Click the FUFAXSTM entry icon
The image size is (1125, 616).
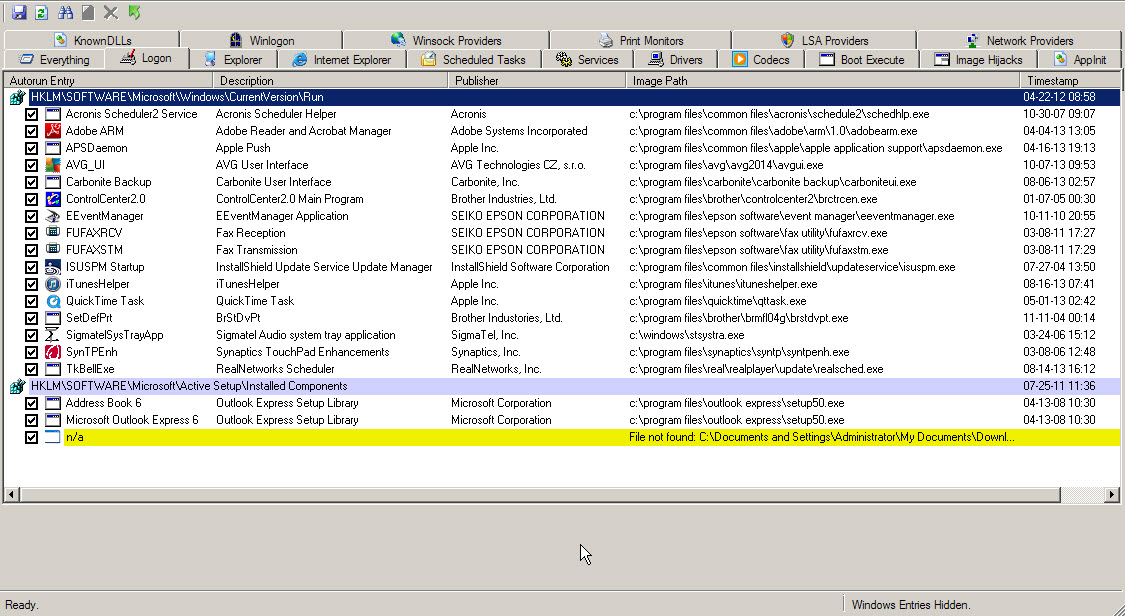[x=53, y=250]
